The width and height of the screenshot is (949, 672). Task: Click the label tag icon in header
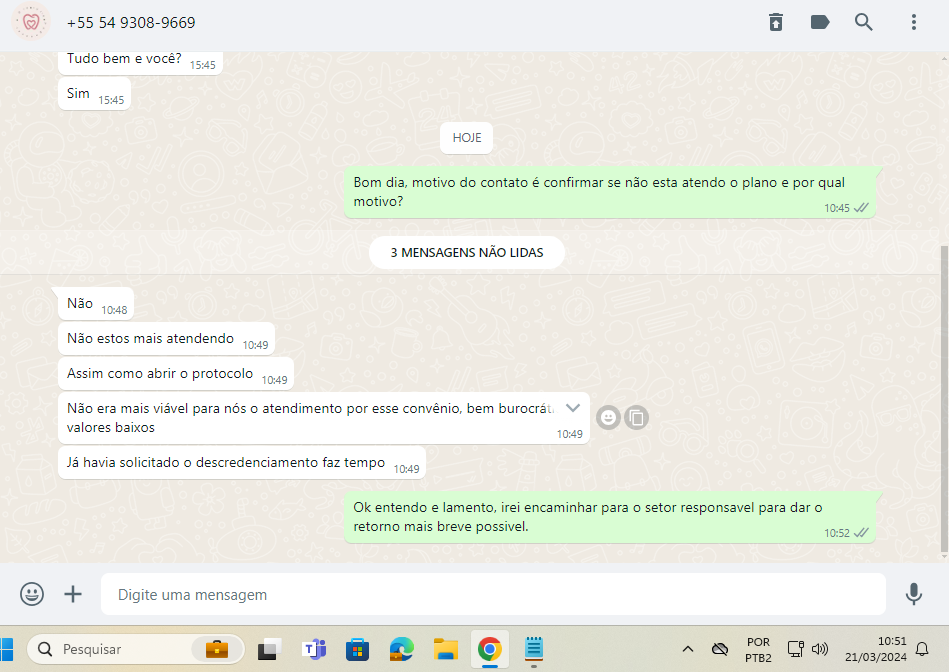tap(820, 22)
